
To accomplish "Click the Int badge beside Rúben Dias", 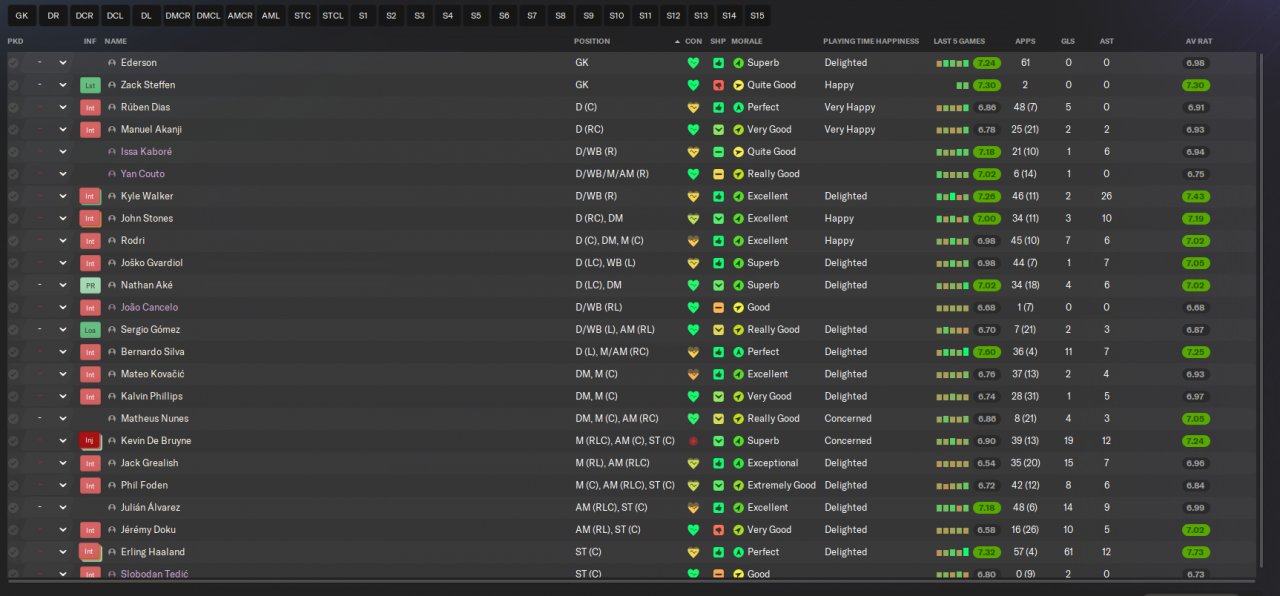I will pos(90,107).
